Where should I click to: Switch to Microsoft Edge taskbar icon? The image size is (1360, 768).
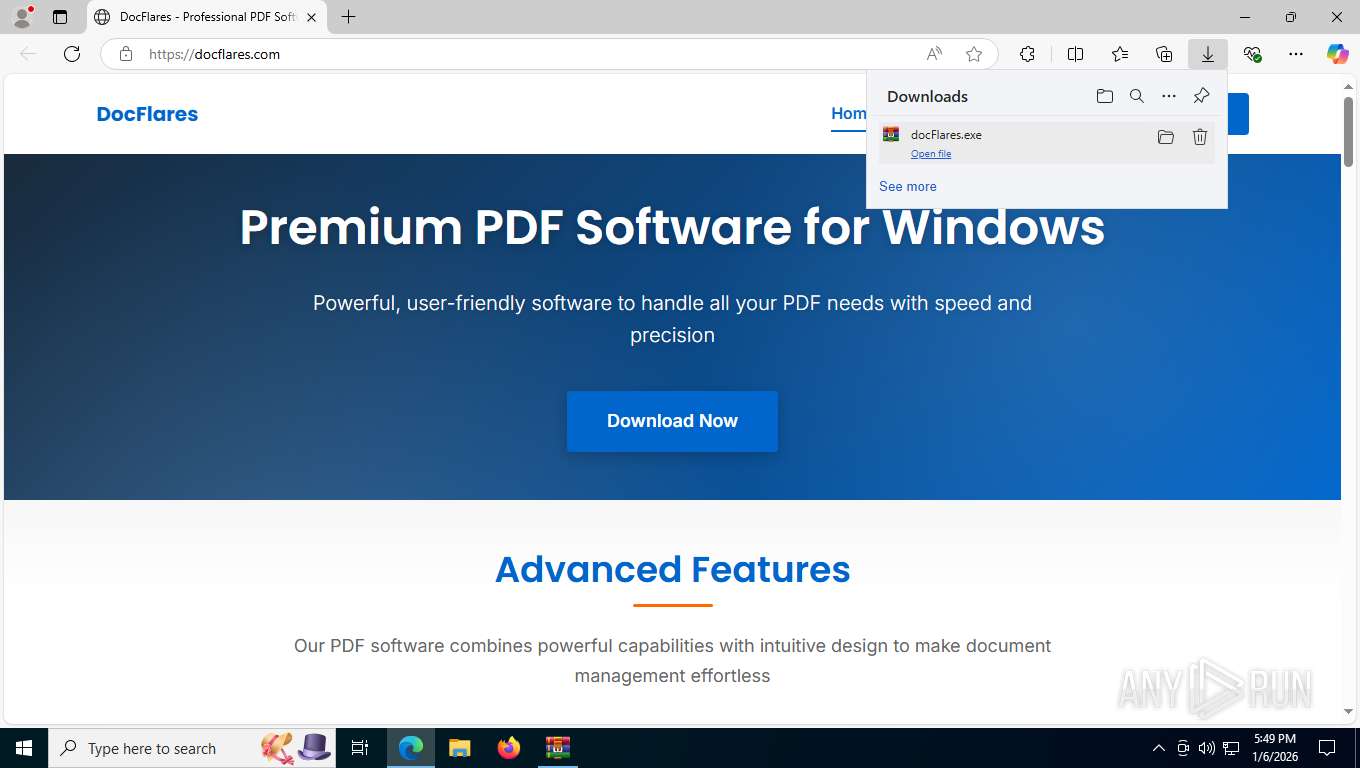point(411,748)
